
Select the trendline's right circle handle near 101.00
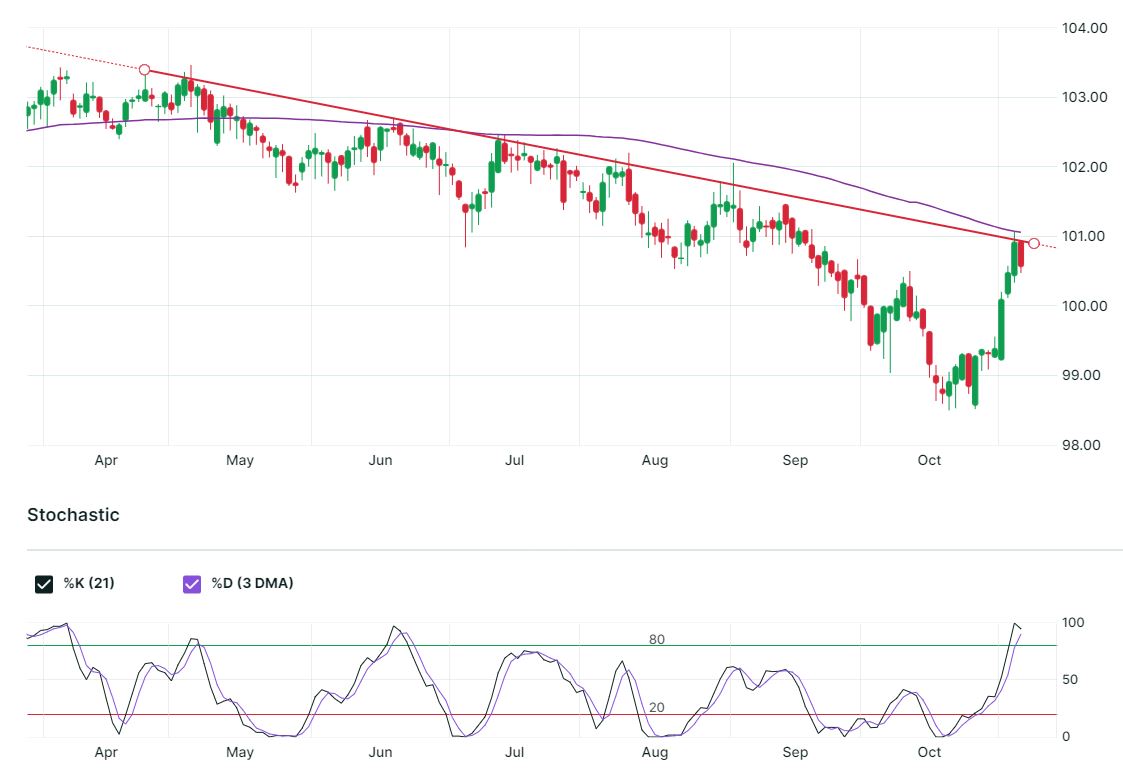click(x=1033, y=243)
